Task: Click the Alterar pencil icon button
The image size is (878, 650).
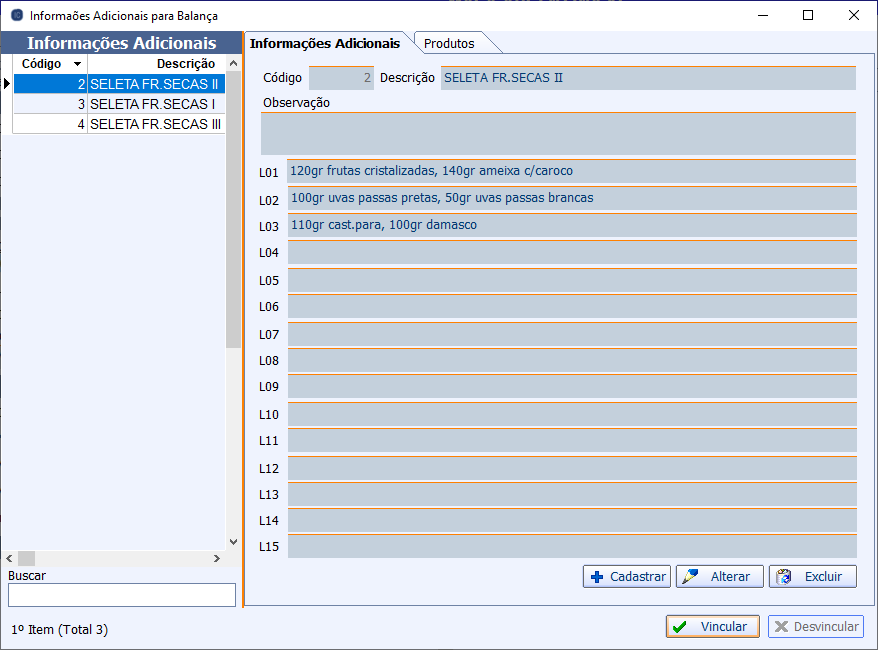Action: point(719,577)
